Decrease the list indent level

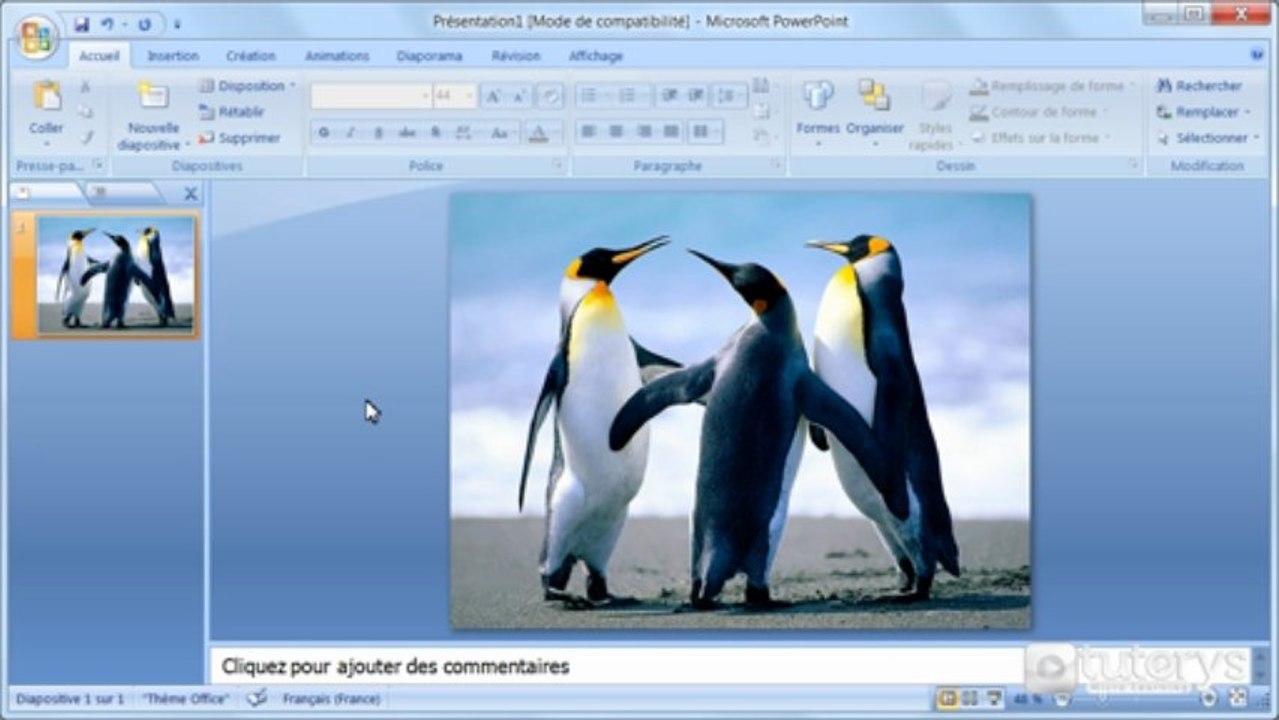tap(669, 95)
